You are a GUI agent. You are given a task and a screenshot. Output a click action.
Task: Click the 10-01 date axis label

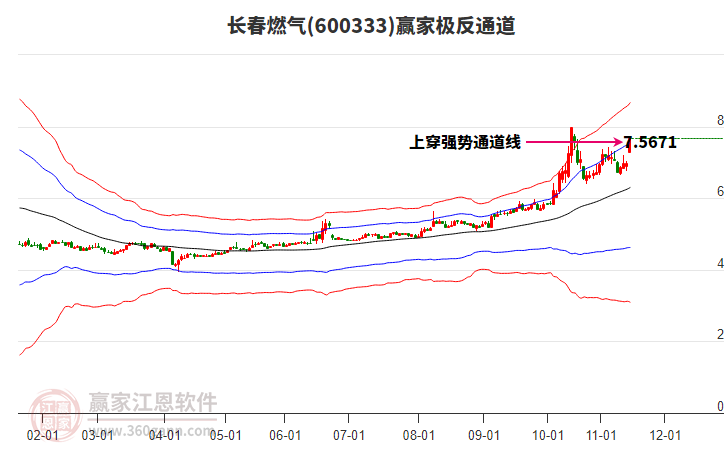click(548, 435)
